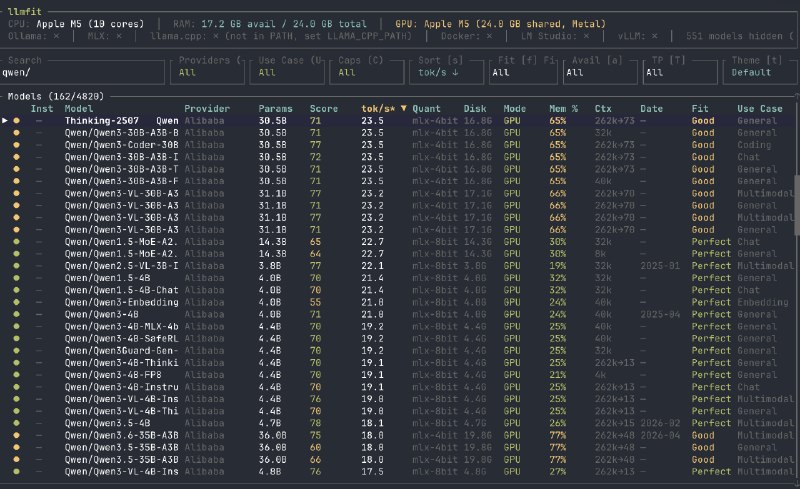Select the Qwen/Qwen3-30B-A3B-T model name
Image resolution: width=800 pixels, height=489 pixels.
coord(121,169)
